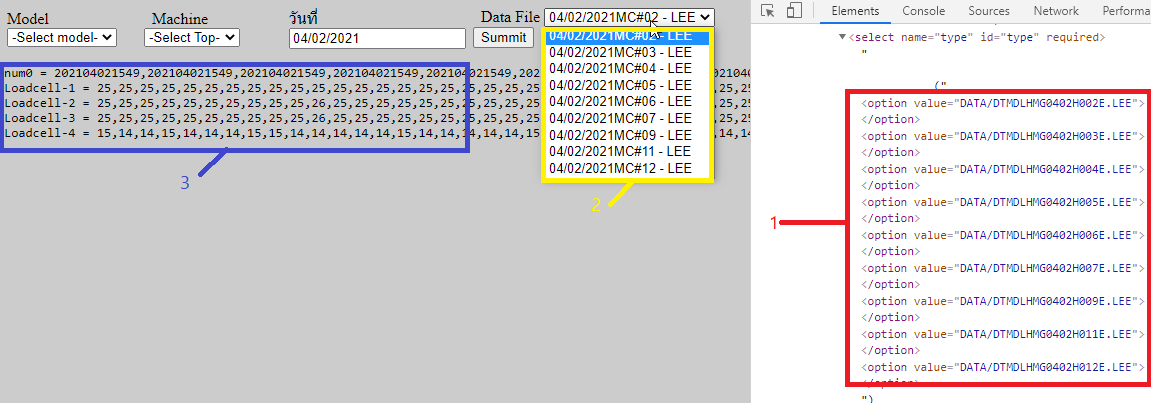Image resolution: width=1151 pixels, height=403 pixels.
Task: Switch to the Elements tab
Action: click(x=855, y=11)
